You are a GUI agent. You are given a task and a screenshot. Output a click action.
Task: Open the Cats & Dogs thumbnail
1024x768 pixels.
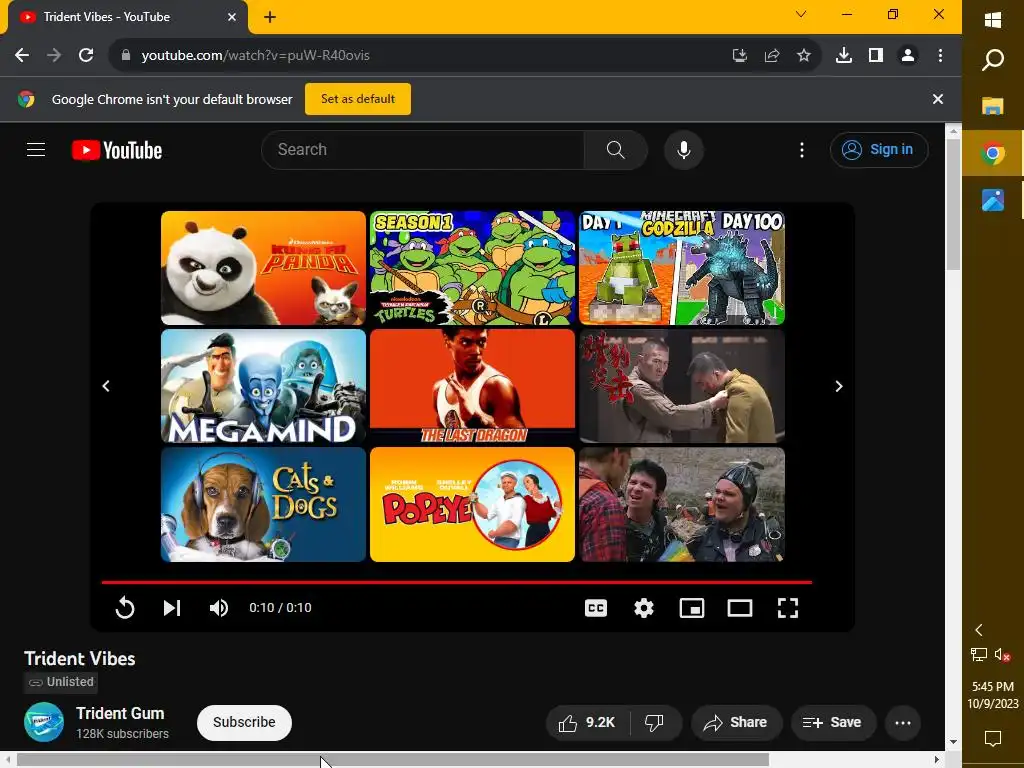[x=263, y=504]
